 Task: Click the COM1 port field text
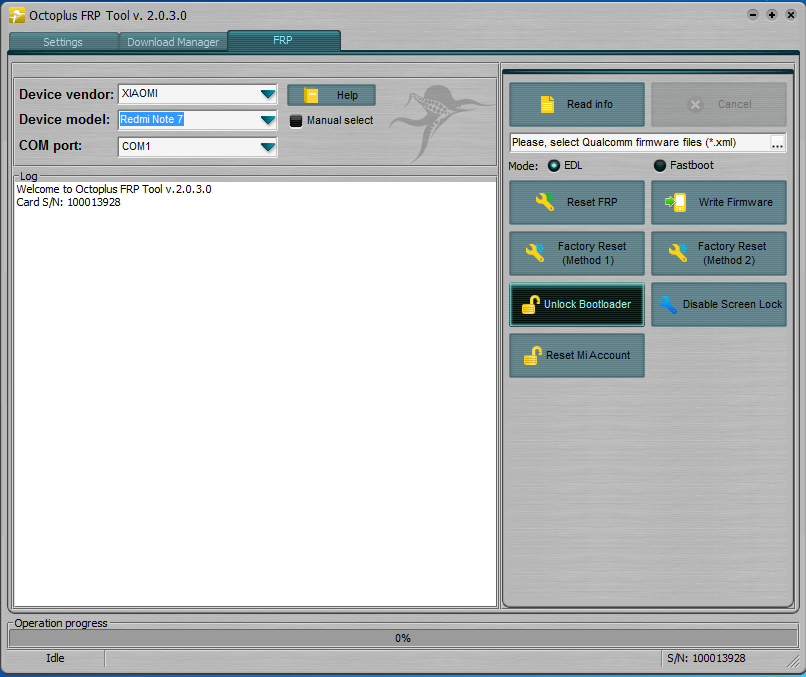[136, 147]
